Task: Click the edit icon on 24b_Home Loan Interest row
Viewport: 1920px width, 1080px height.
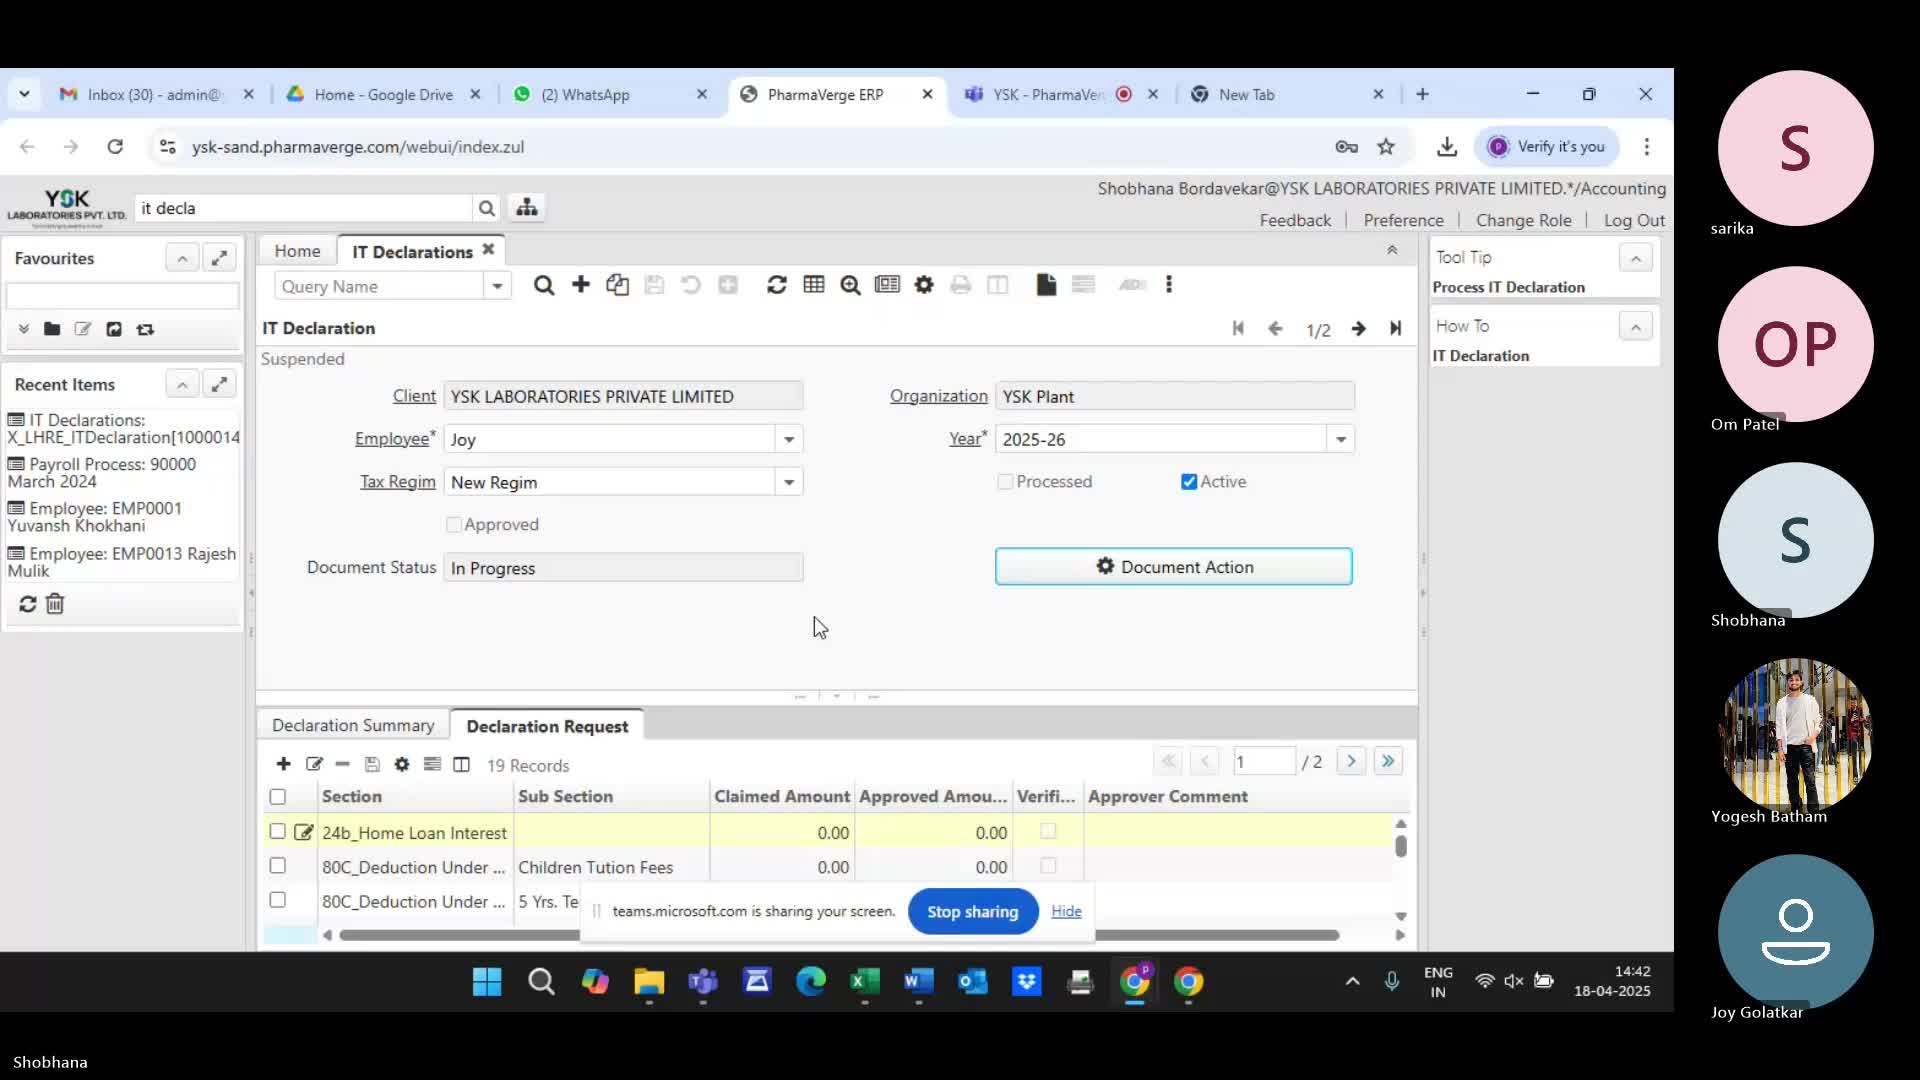Action: (x=304, y=832)
